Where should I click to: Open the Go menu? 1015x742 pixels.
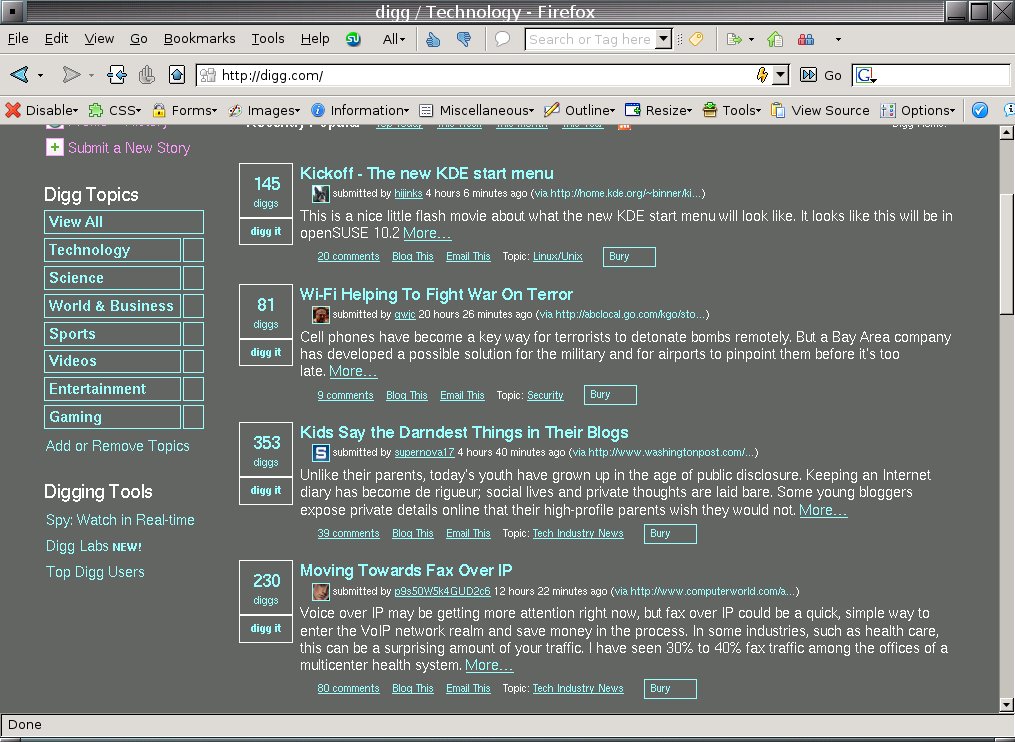(x=139, y=39)
